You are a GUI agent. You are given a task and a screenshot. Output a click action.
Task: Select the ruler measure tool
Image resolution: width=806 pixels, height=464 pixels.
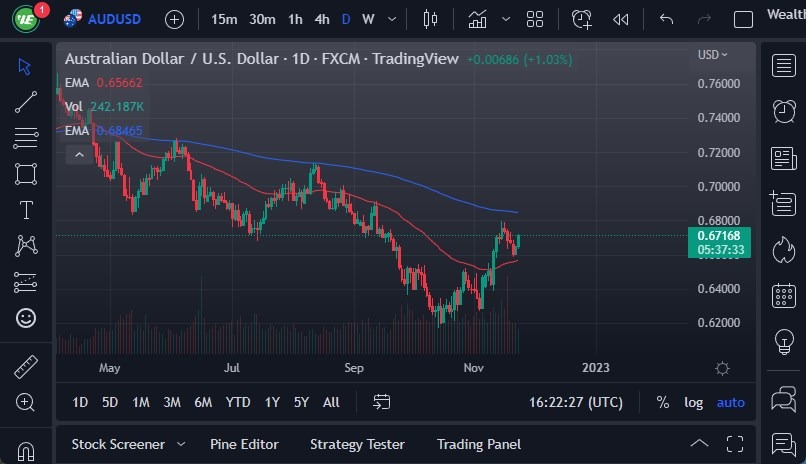26,367
